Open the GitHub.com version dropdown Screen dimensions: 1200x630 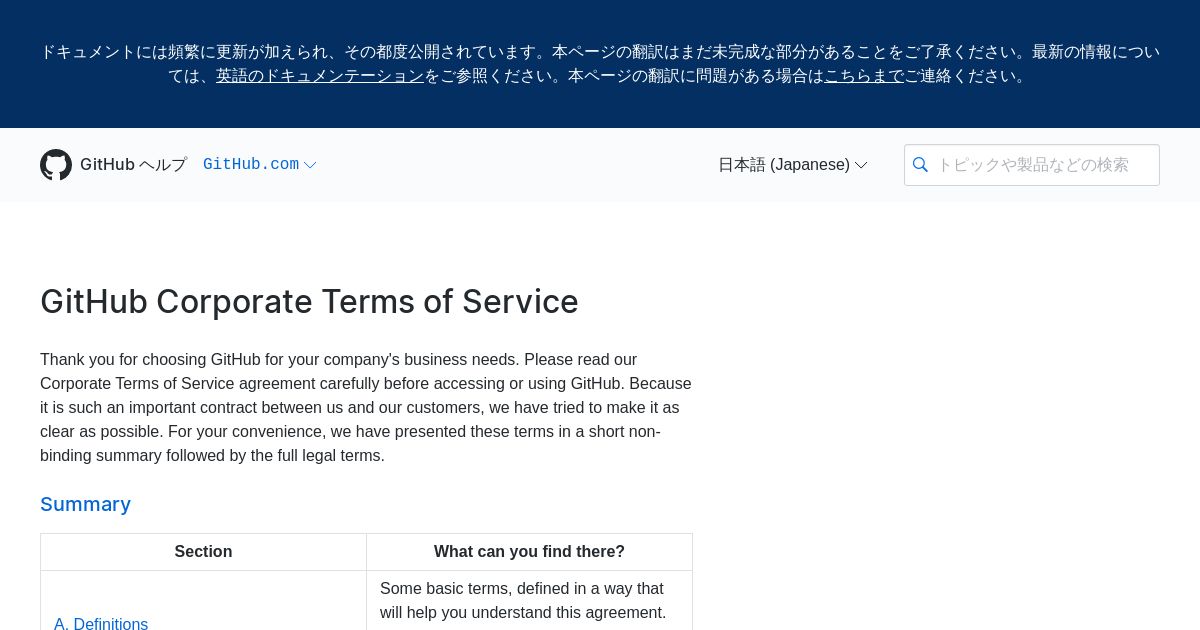click(259, 165)
